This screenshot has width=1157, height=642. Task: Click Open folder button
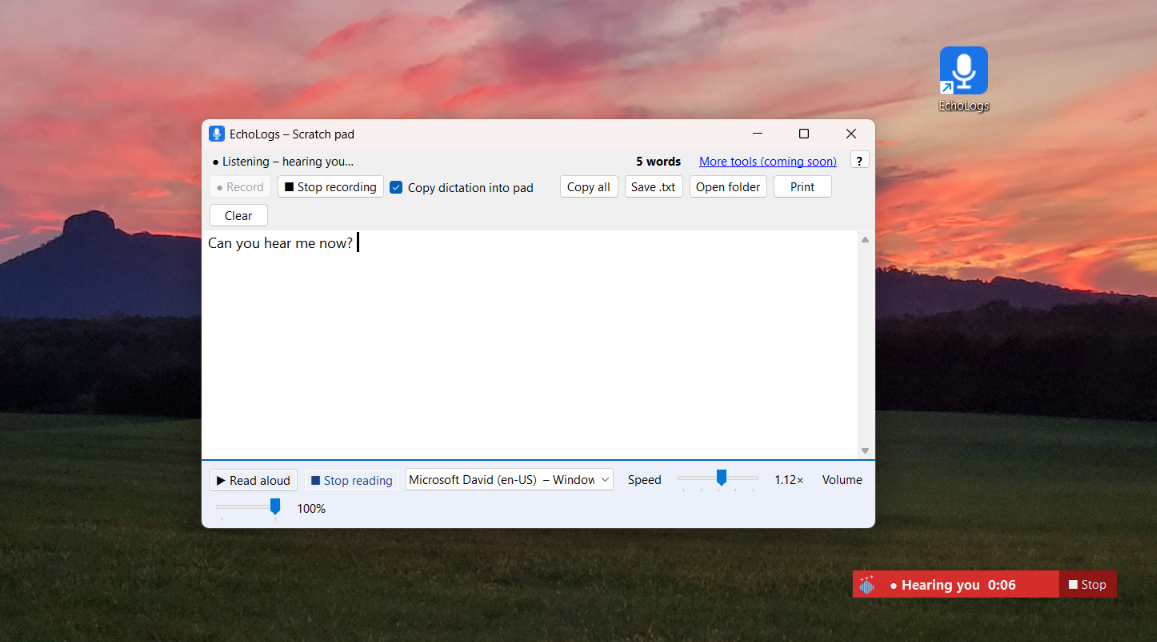click(x=728, y=187)
